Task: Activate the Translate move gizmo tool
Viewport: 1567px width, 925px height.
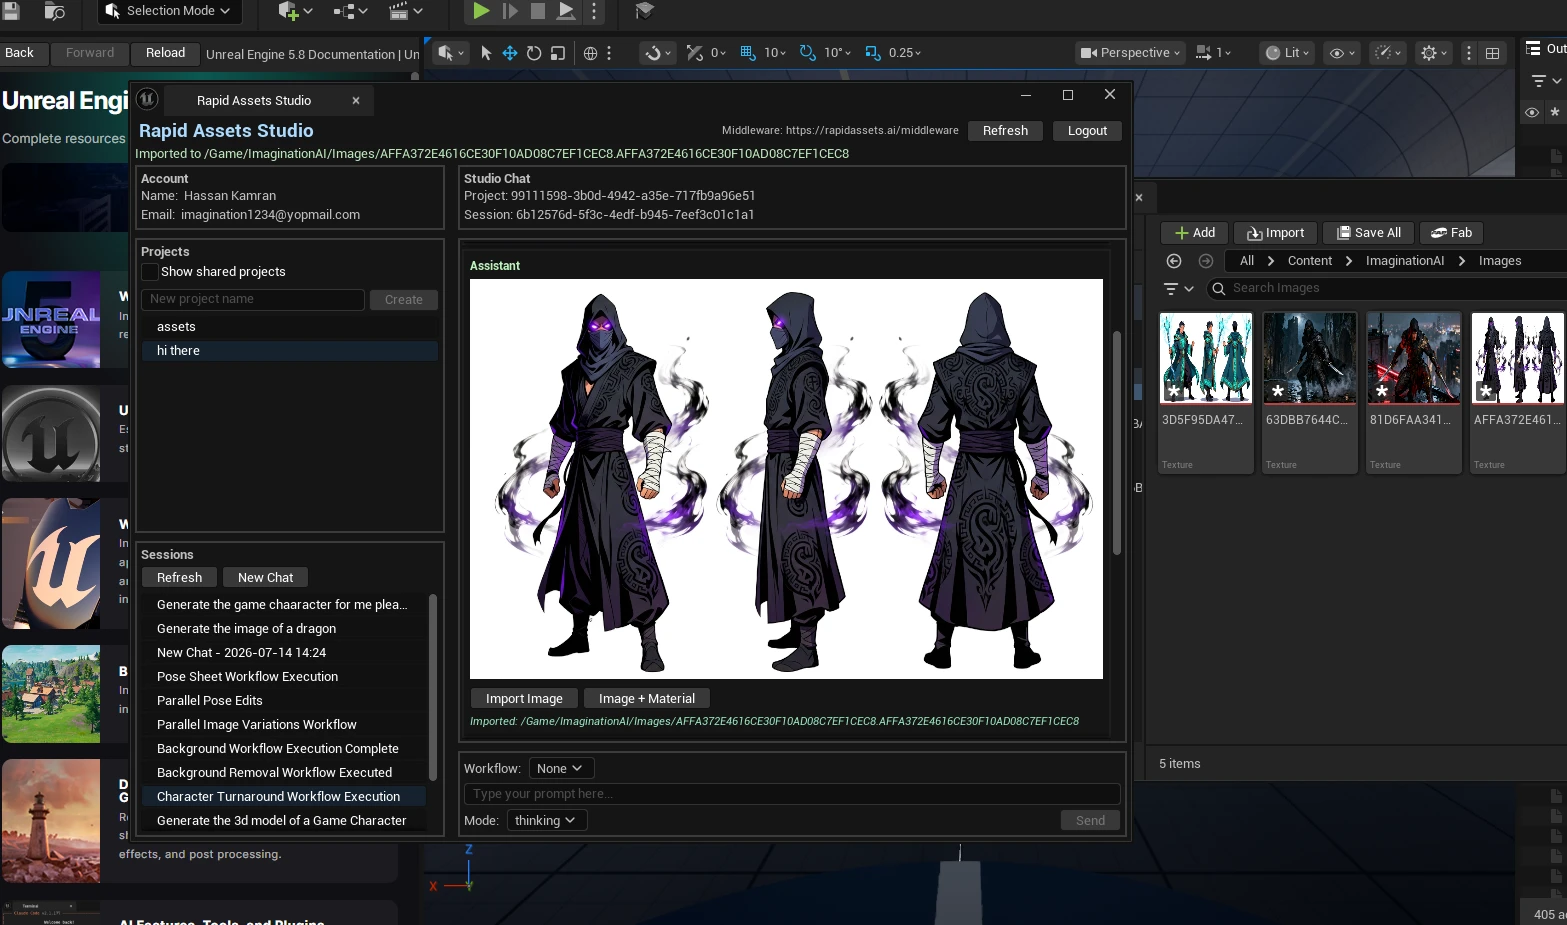Action: coord(510,53)
